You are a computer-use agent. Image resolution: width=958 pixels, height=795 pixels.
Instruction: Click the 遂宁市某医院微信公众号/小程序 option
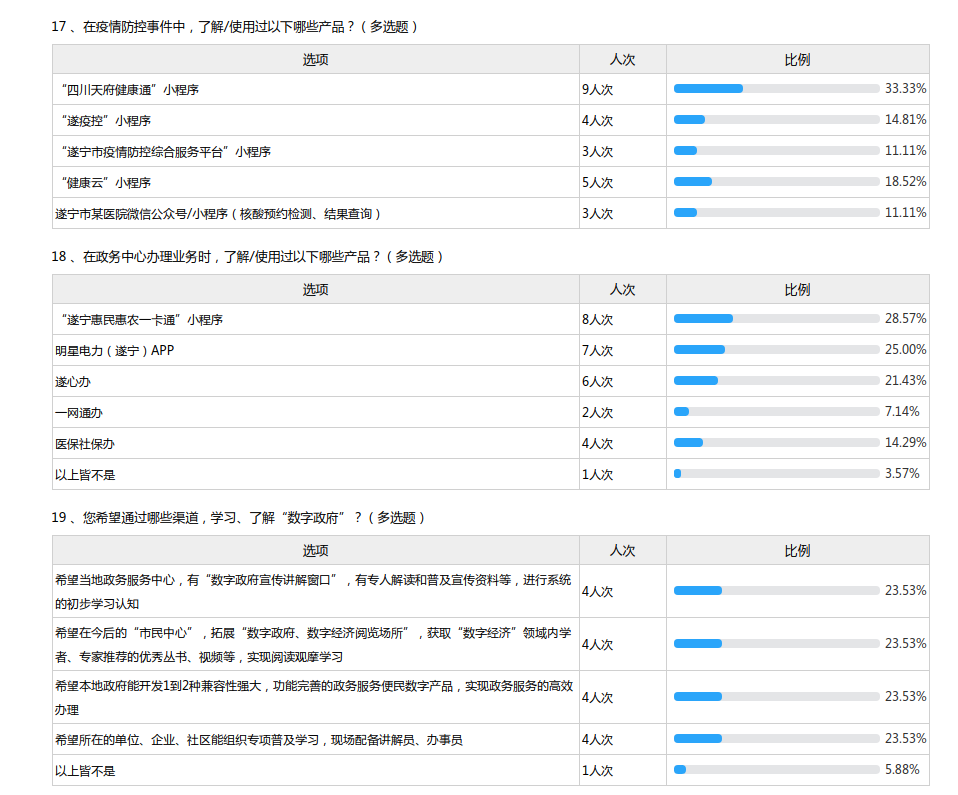click(x=218, y=214)
